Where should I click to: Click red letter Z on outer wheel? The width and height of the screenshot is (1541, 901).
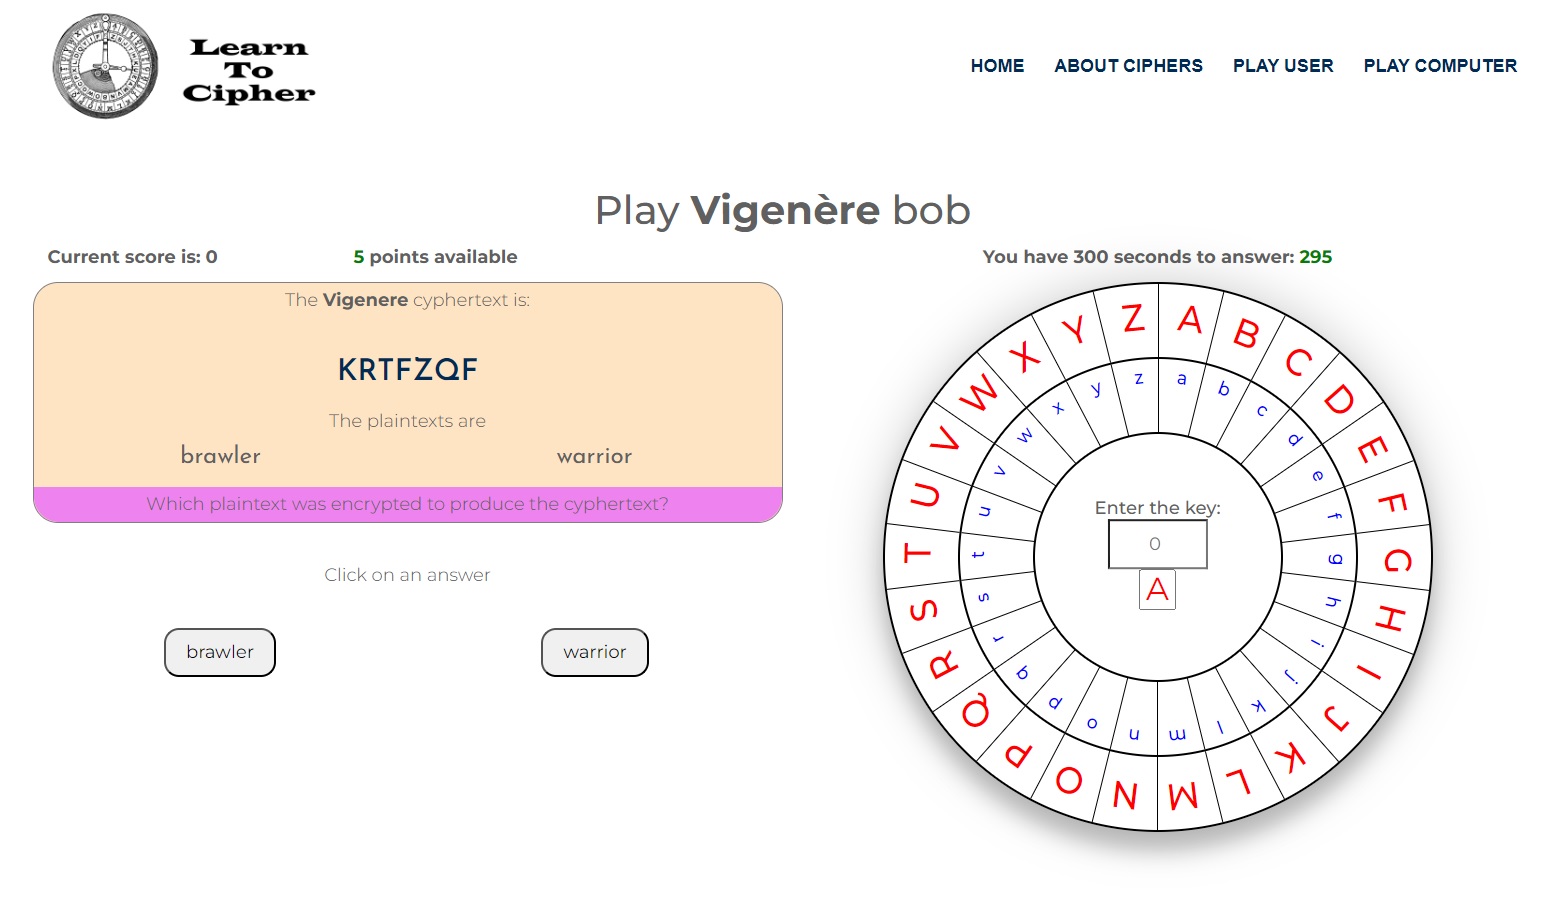pyautogui.click(x=1133, y=319)
